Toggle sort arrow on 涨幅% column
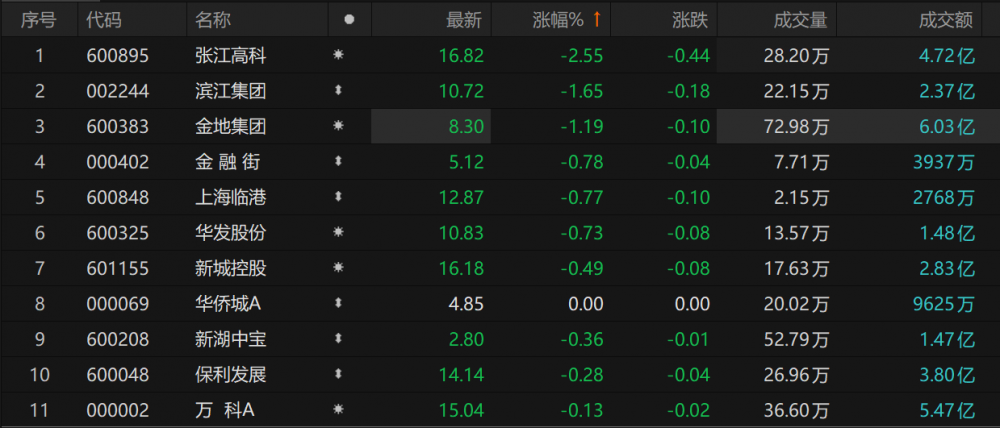This screenshot has width=1000, height=428. (x=597, y=19)
